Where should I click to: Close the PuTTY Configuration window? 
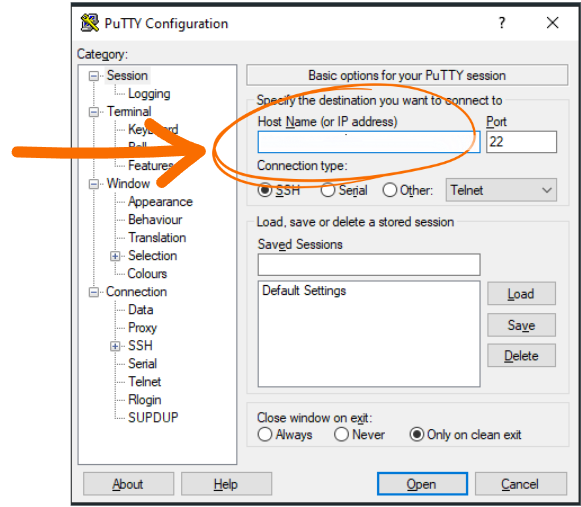click(552, 23)
